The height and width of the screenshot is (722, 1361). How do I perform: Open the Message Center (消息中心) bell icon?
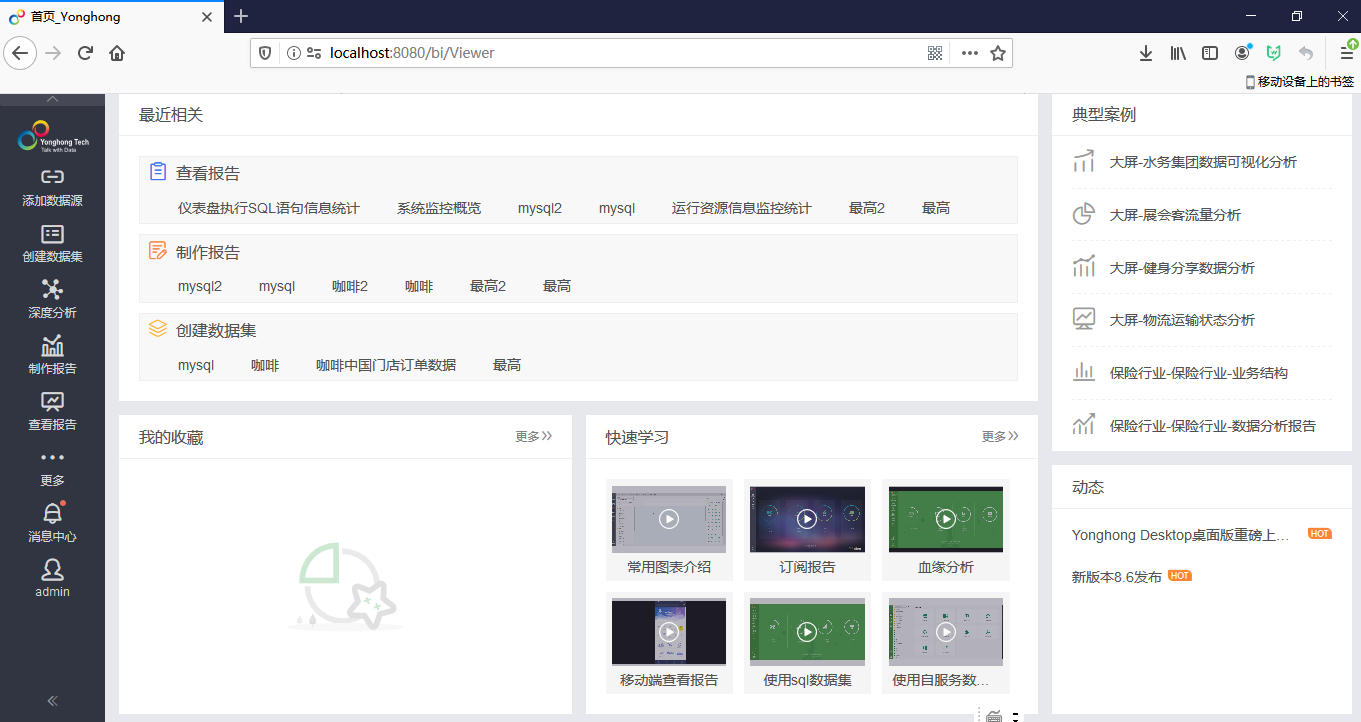(52, 514)
